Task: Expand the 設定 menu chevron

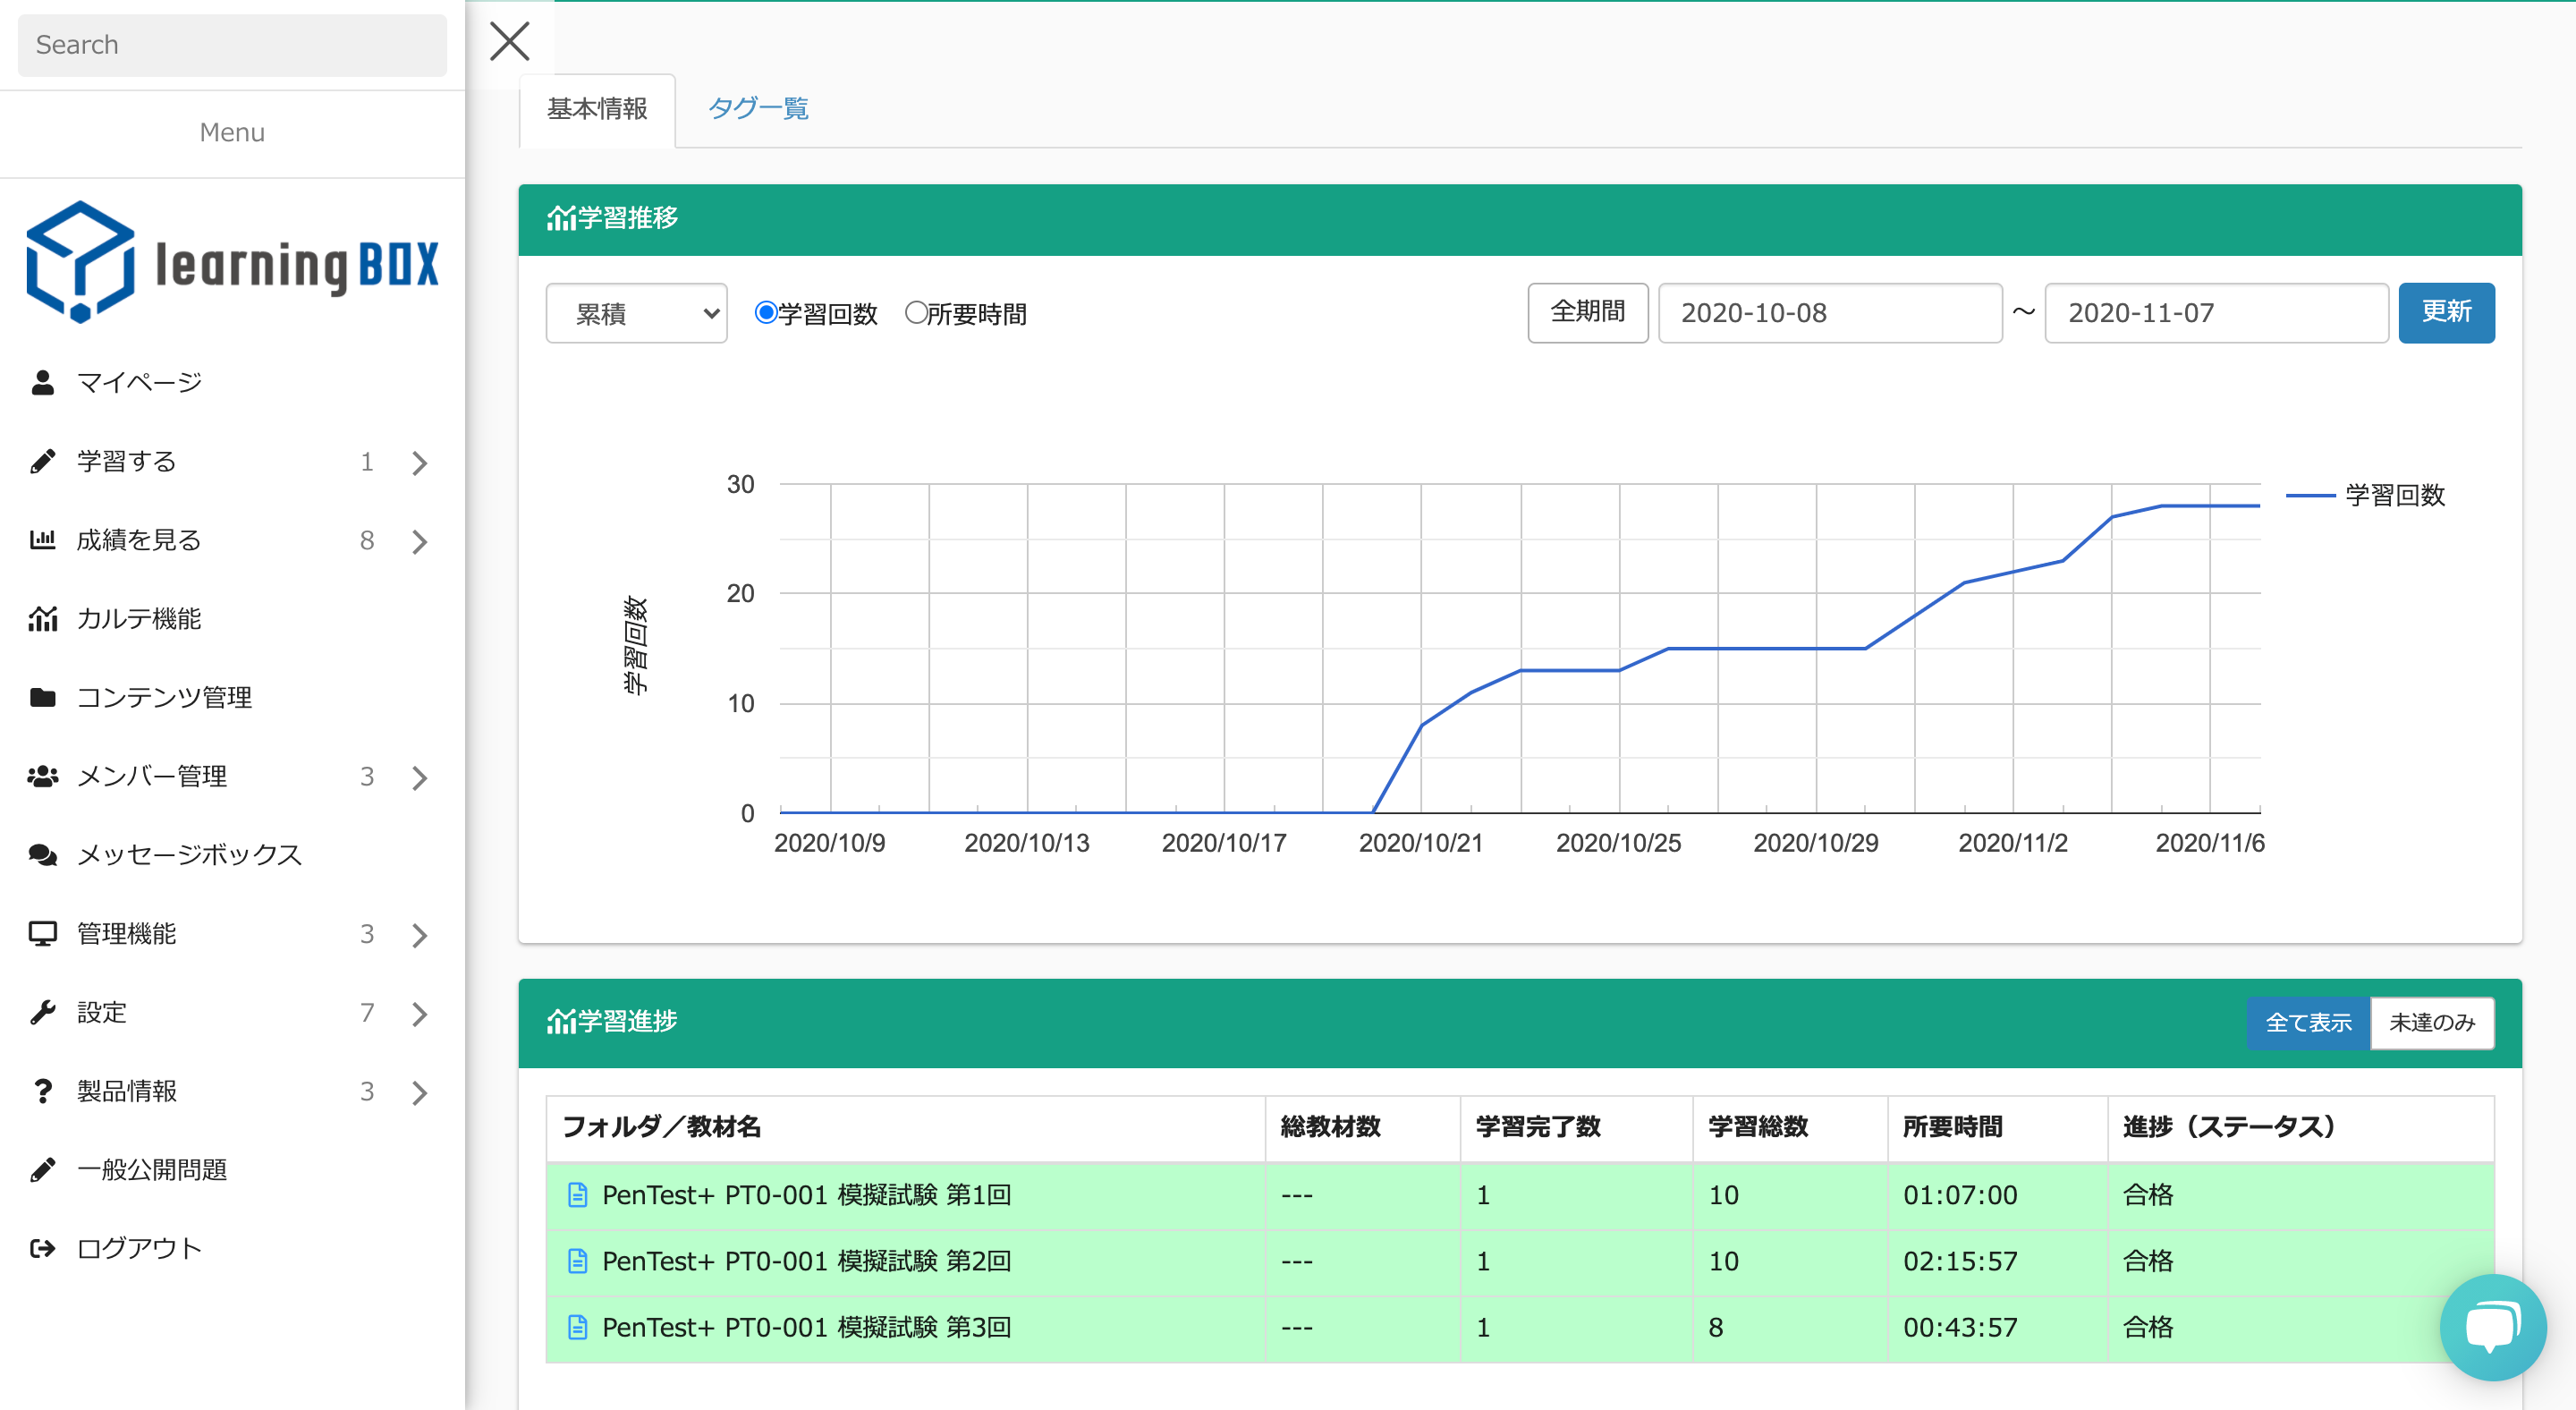Action: 420,1013
